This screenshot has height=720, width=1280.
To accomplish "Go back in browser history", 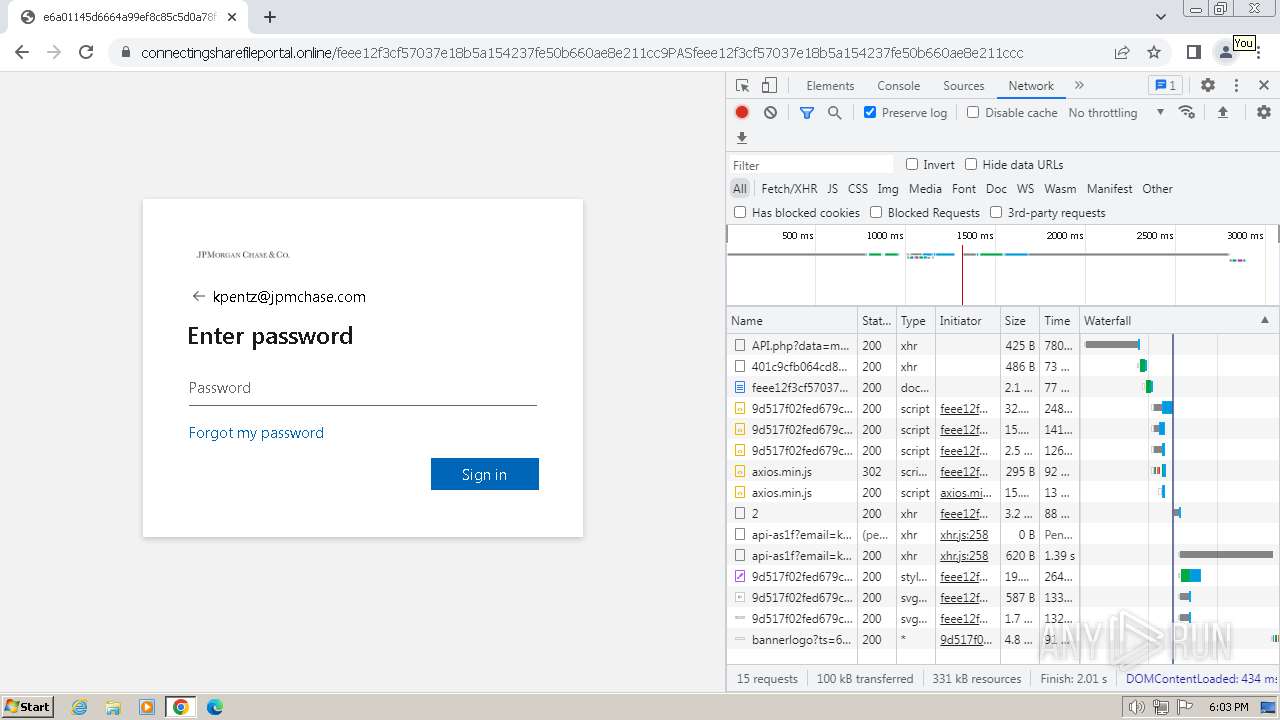I will point(22,52).
